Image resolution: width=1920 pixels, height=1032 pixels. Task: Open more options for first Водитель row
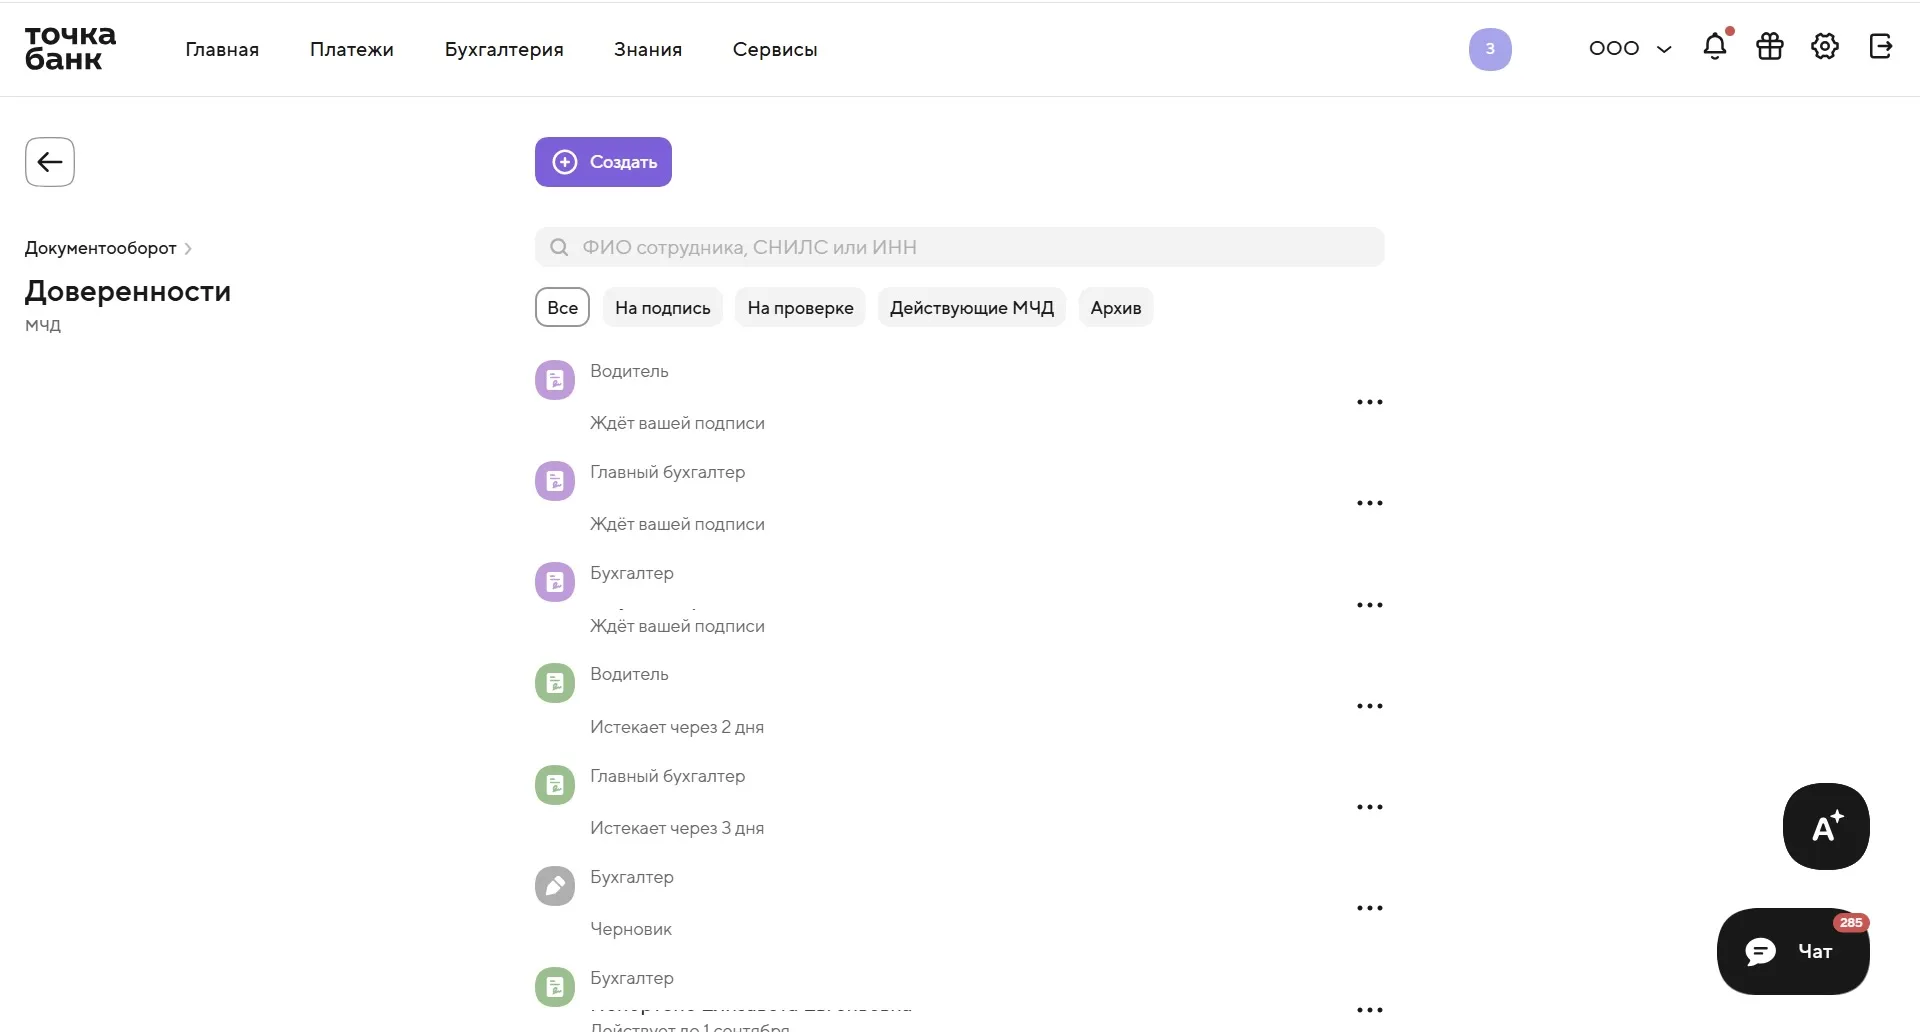pos(1370,402)
